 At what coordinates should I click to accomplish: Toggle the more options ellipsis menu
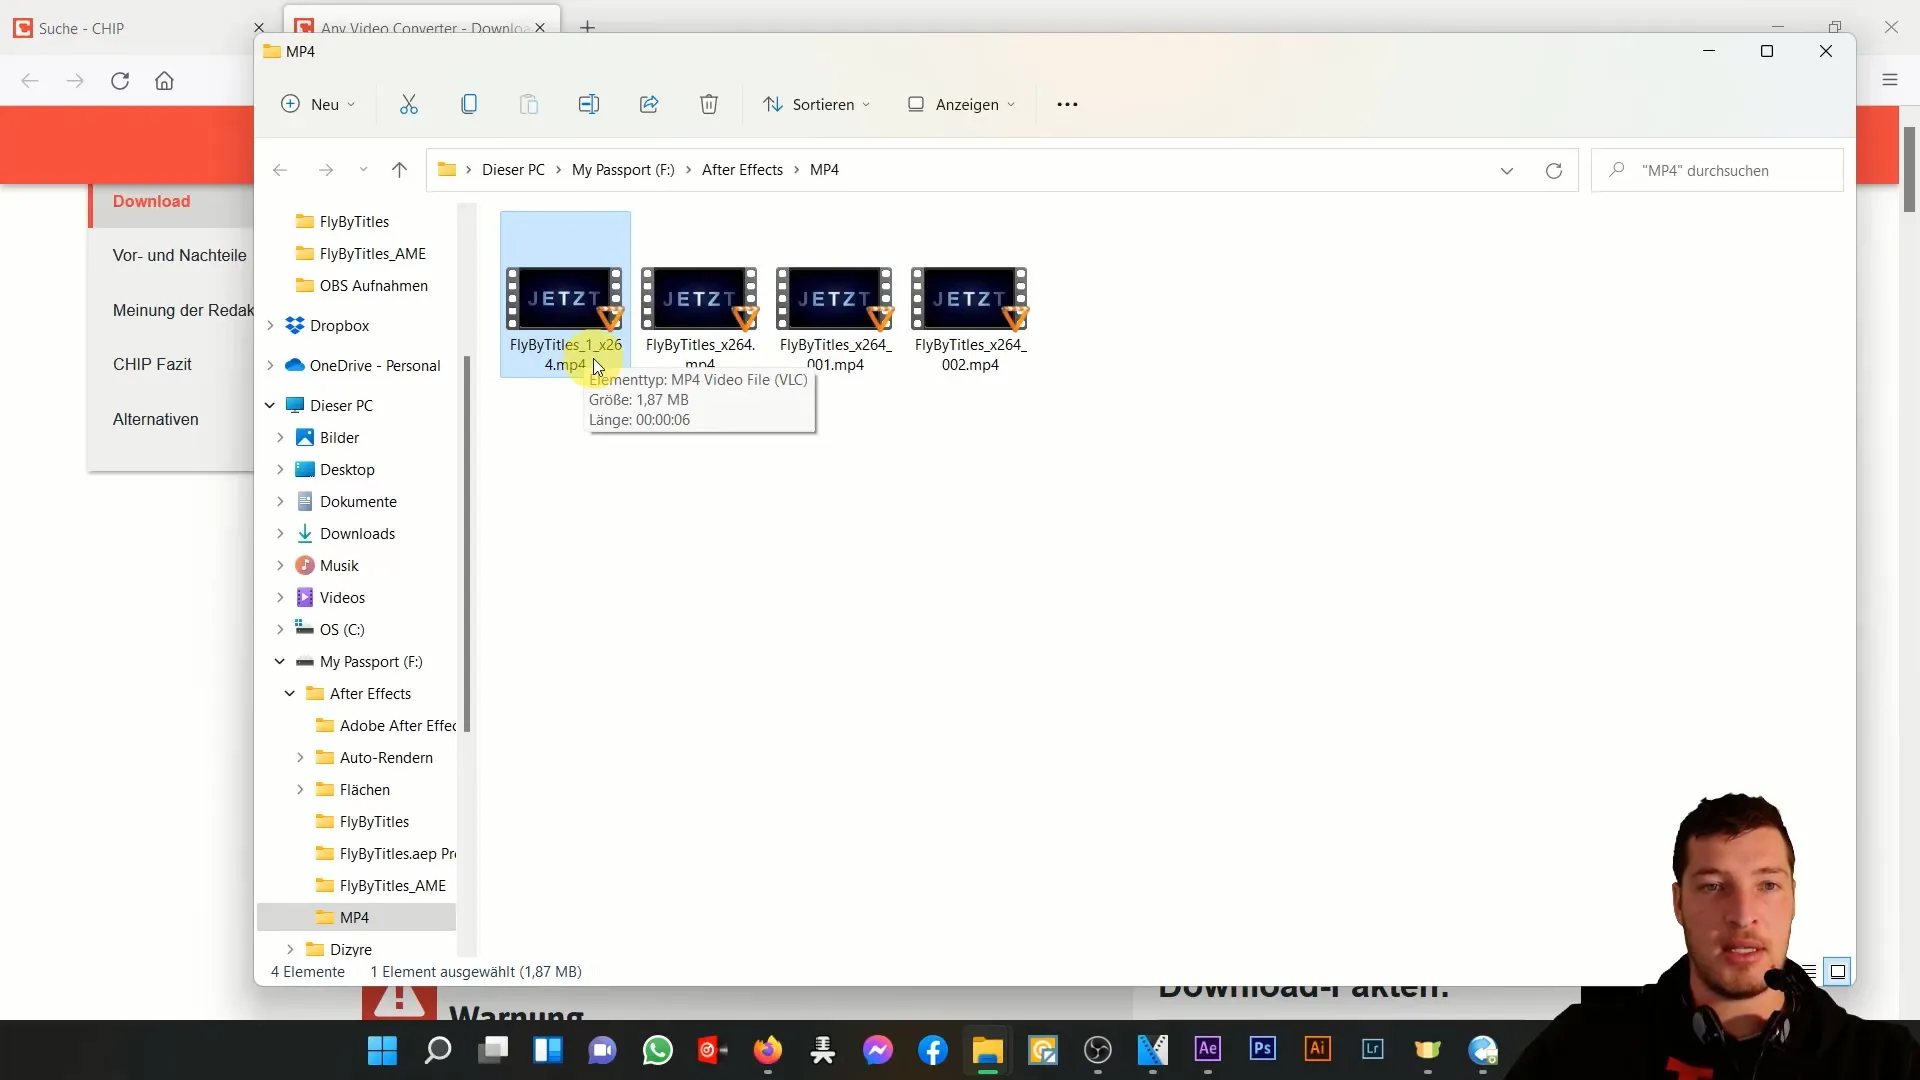(1068, 103)
